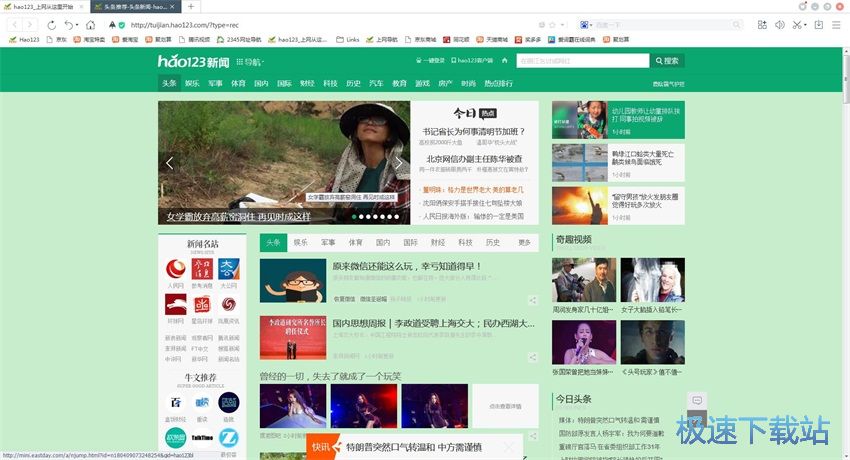Select 军事 in the green navigation bar

point(215,83)
